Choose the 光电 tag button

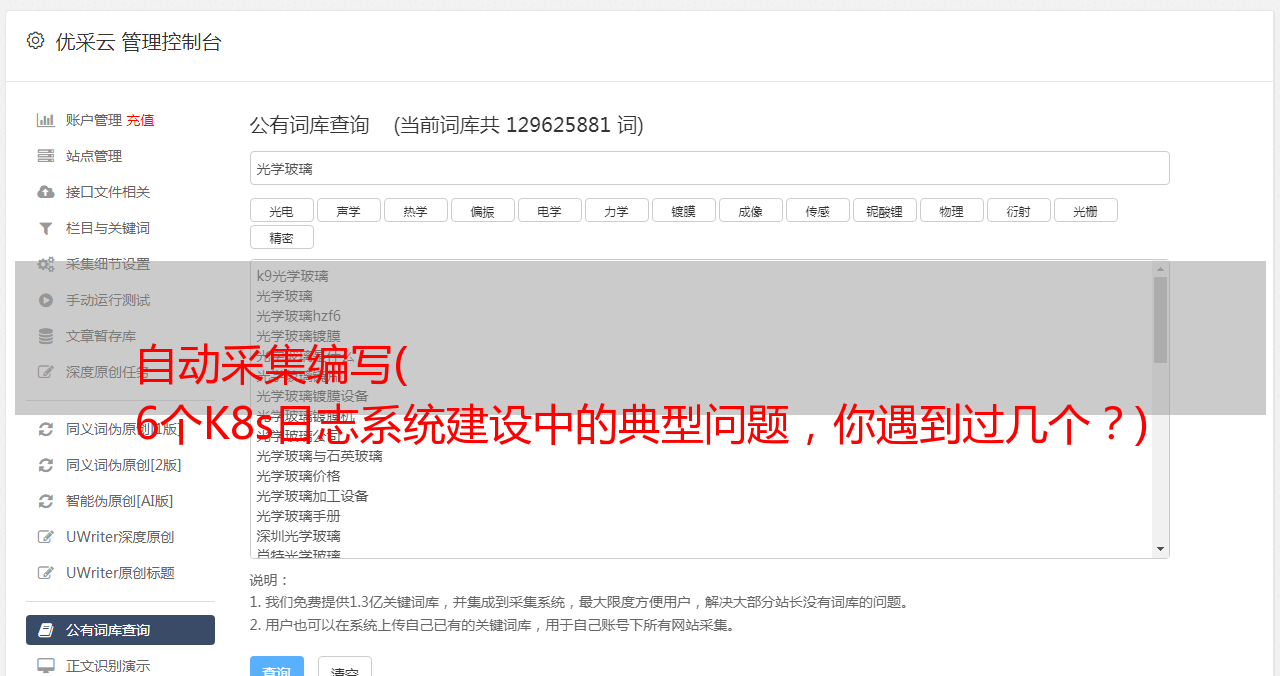point(281,211)
